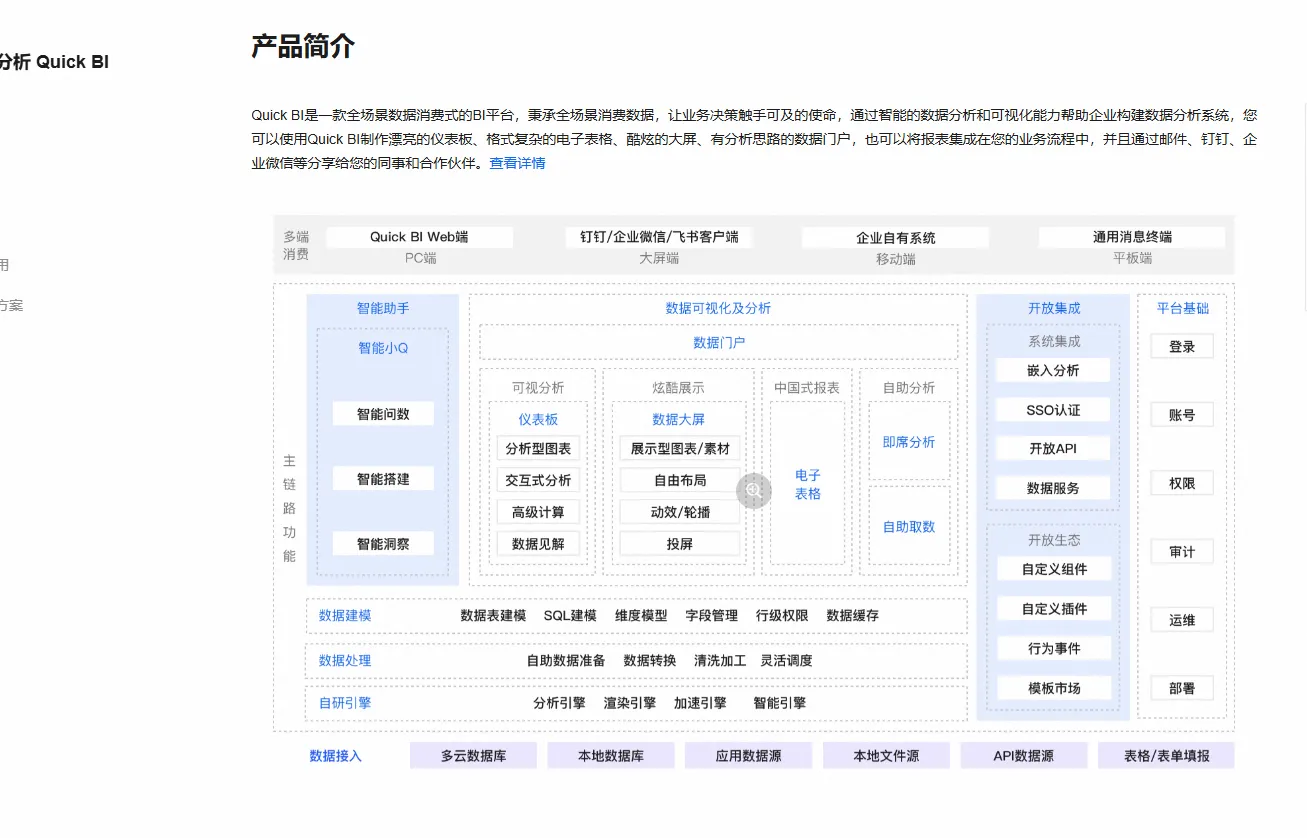
Task: Click the SQL建模 label
Action: 570,616
